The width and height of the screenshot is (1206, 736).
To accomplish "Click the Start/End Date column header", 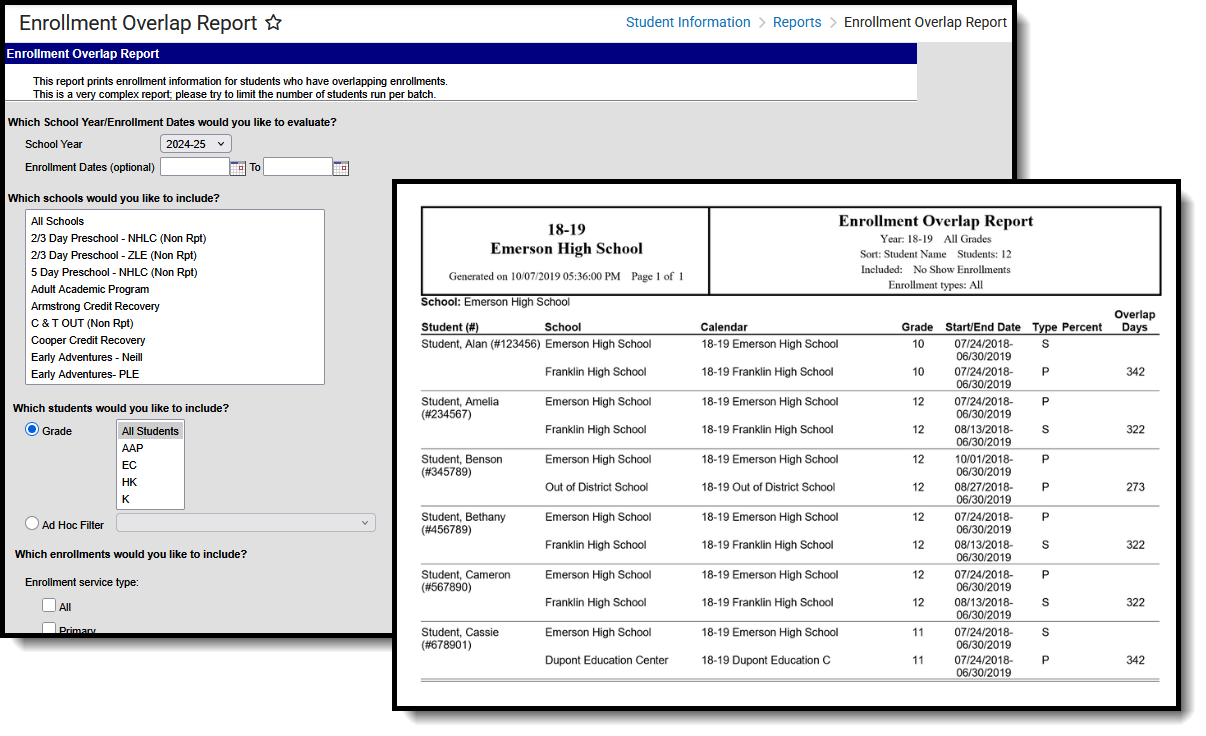I will [x=982, y=327].
